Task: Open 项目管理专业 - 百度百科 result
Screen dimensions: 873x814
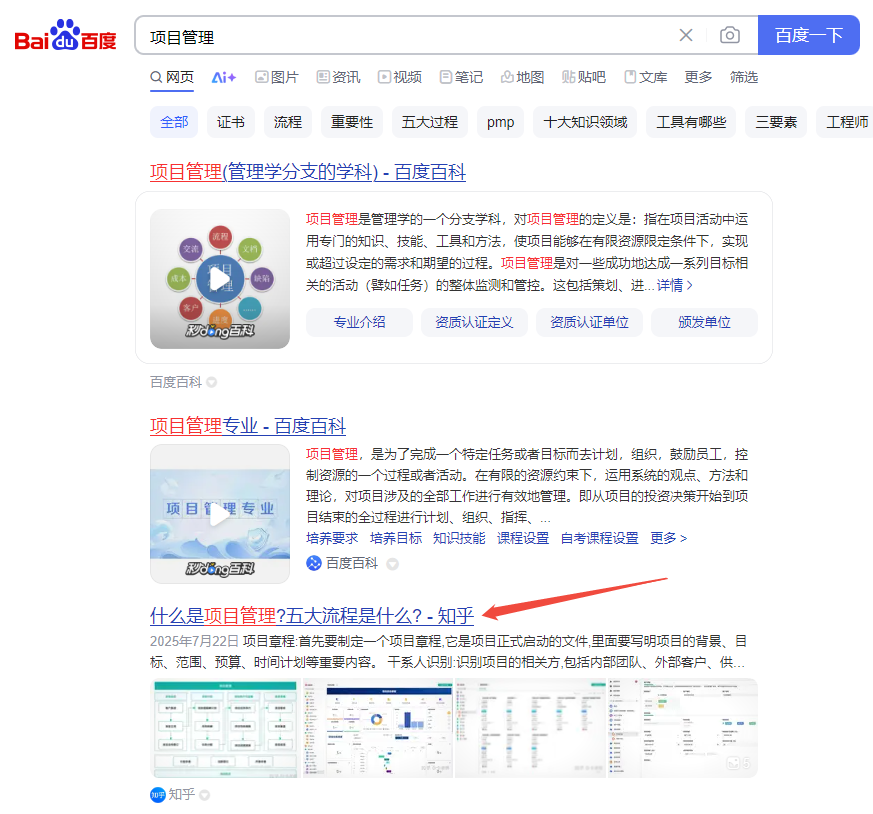Action: 248,426
